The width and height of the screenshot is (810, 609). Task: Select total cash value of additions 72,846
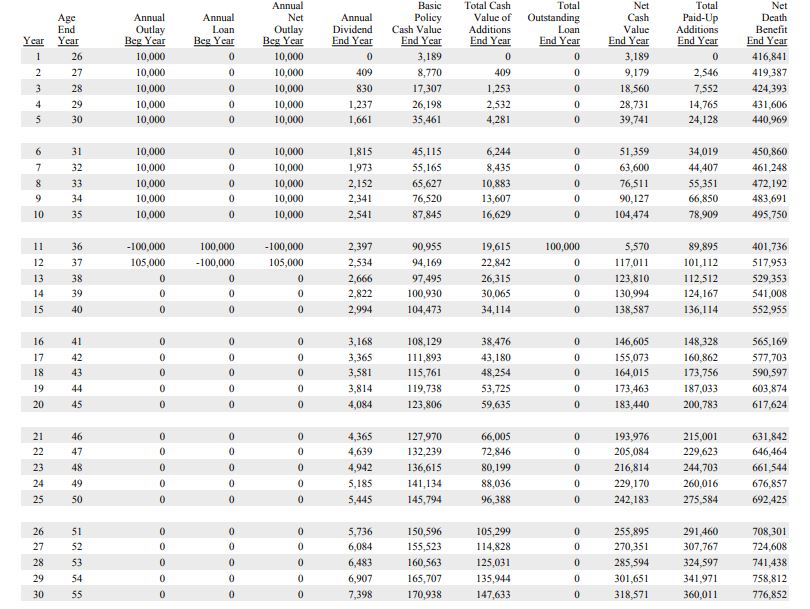(x=496, y=452)
